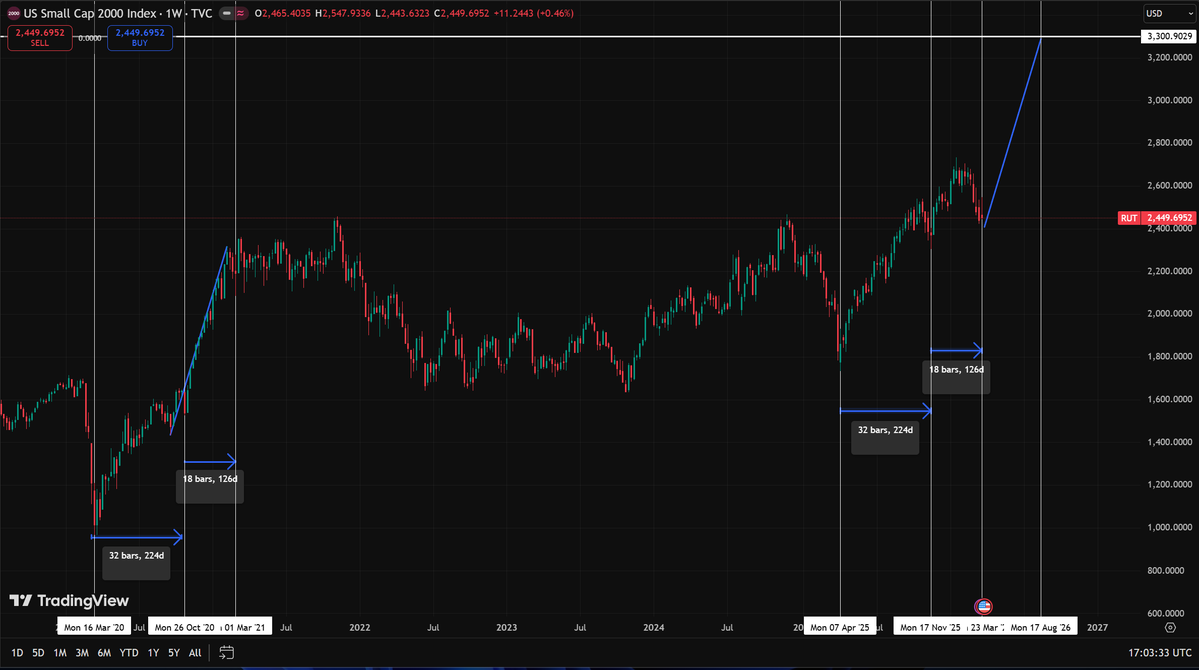Click the 2027 time axis label
The width and height of the screenshot is (1199, 670).
point(1097,627)
